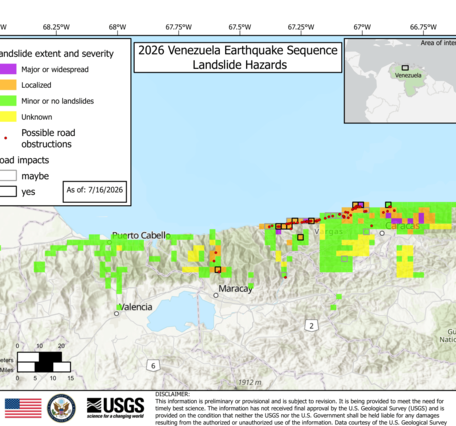Click the black 'yes' road impacts box

click(8, 191)
